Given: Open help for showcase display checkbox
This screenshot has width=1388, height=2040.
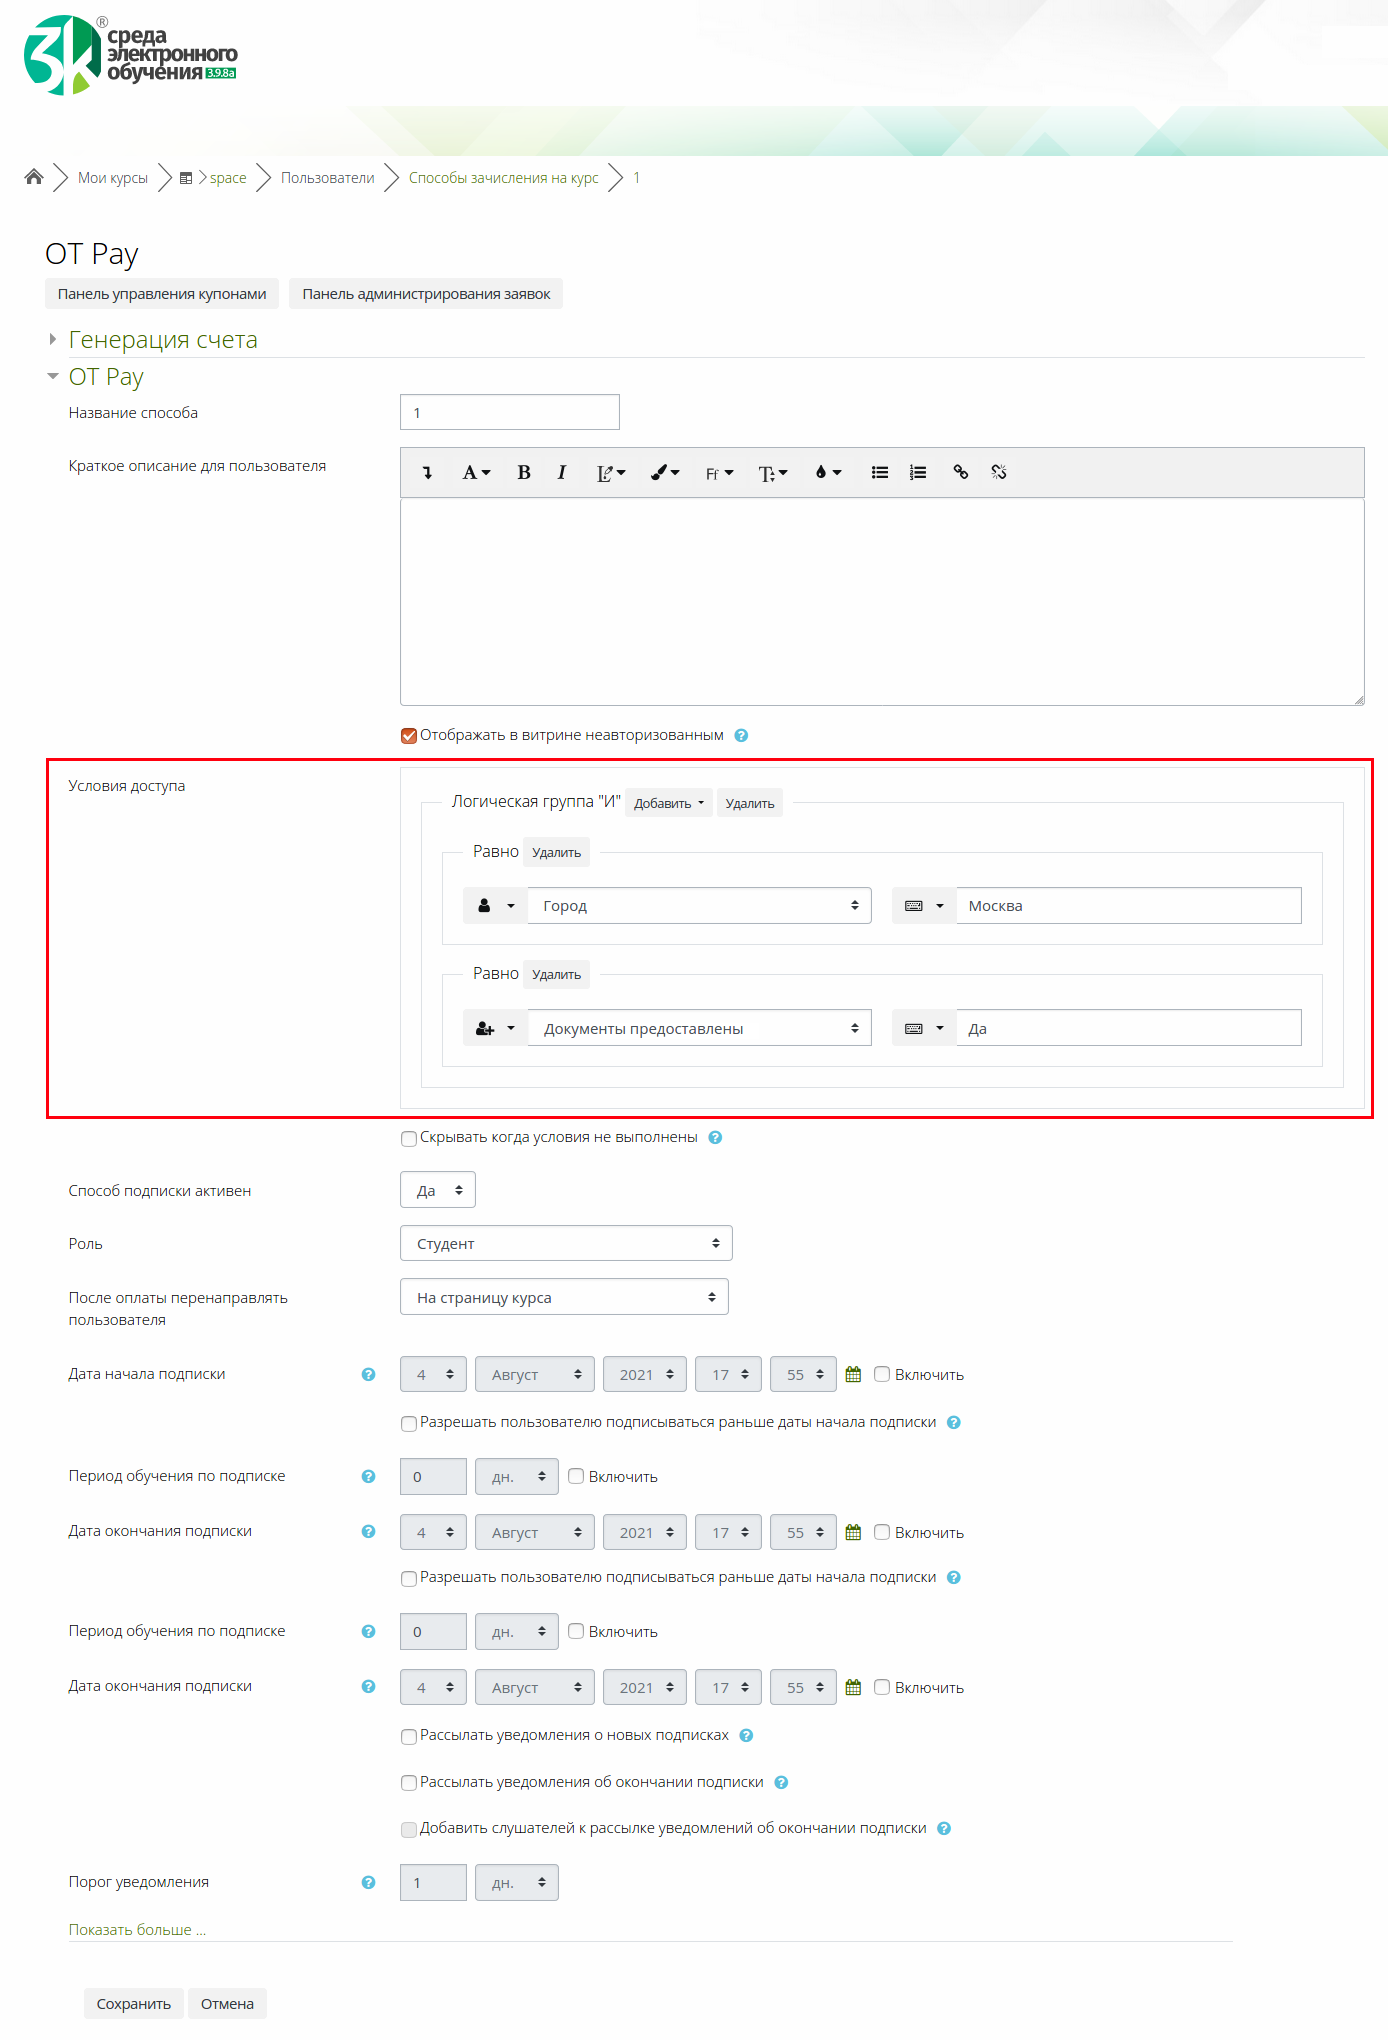Looking at the screenshot, I should coord(741,736).
